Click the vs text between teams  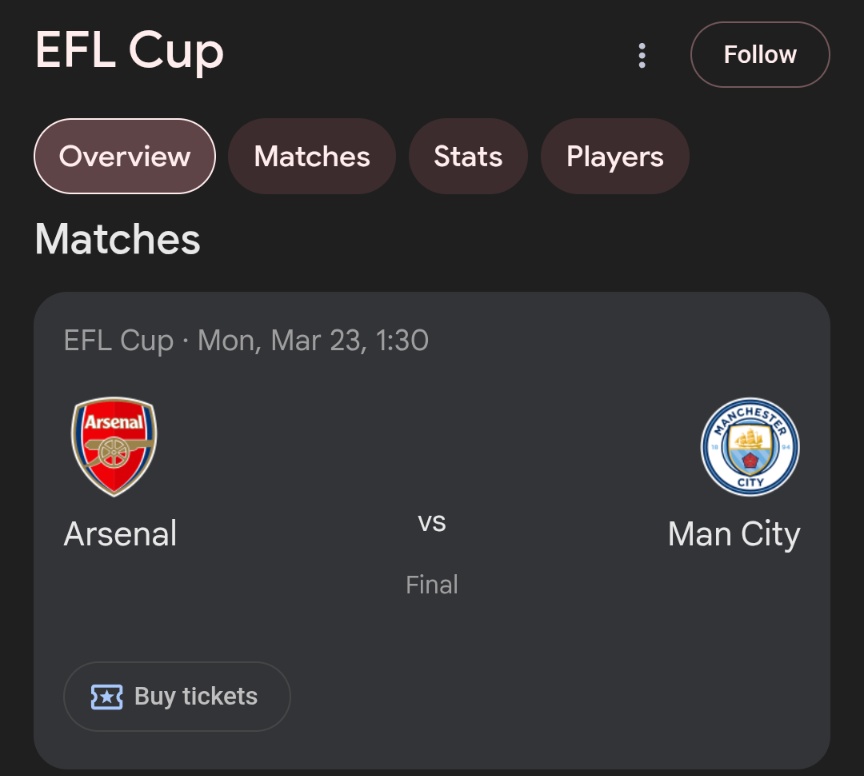pyautogui.click(x=431, y=522)
